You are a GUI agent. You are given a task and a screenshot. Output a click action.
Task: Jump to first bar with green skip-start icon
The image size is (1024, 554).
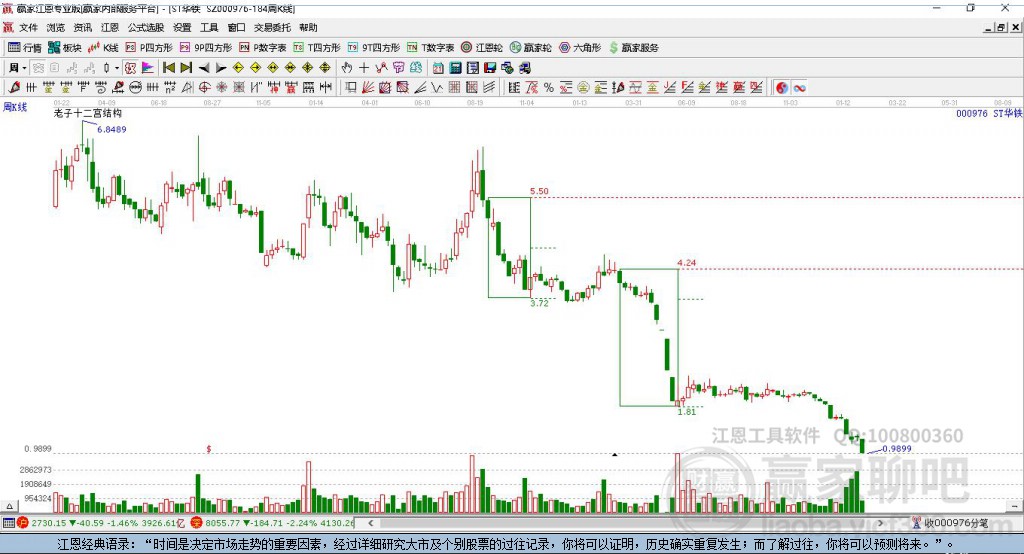coord(168,68)
